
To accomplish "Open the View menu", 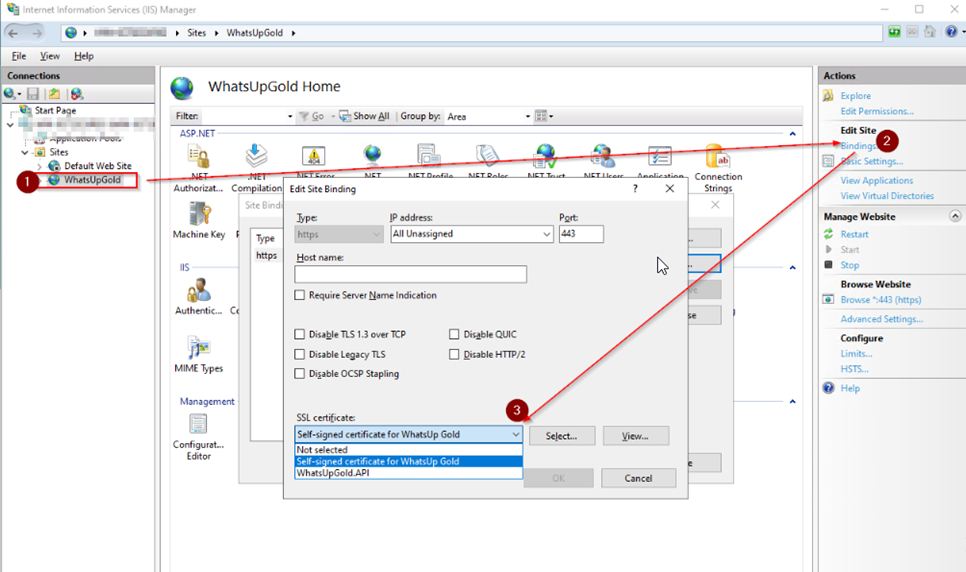I will pos(50,56).
